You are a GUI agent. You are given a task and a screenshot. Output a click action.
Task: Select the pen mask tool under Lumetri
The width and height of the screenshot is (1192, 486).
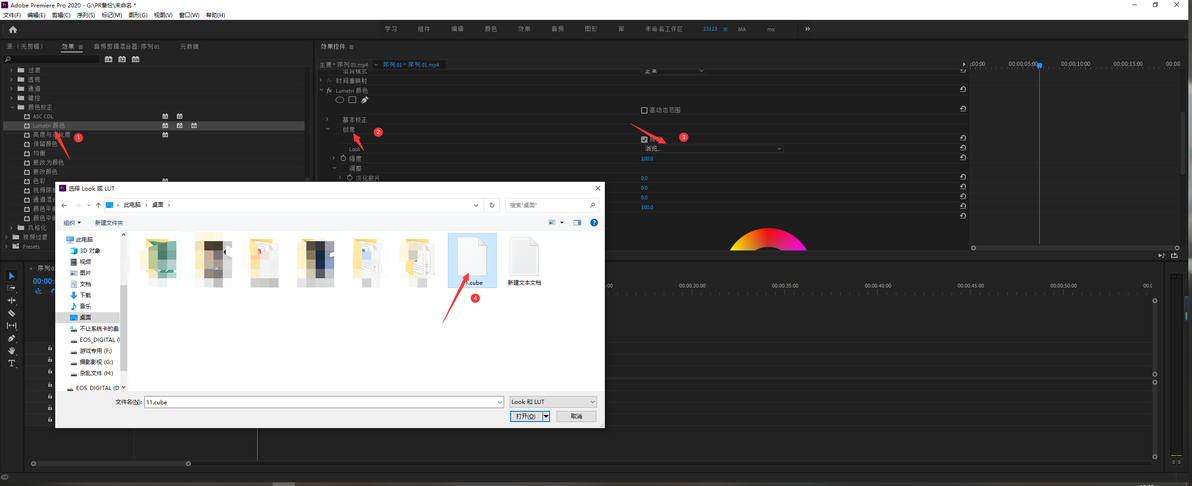click(x=364, y=100)
